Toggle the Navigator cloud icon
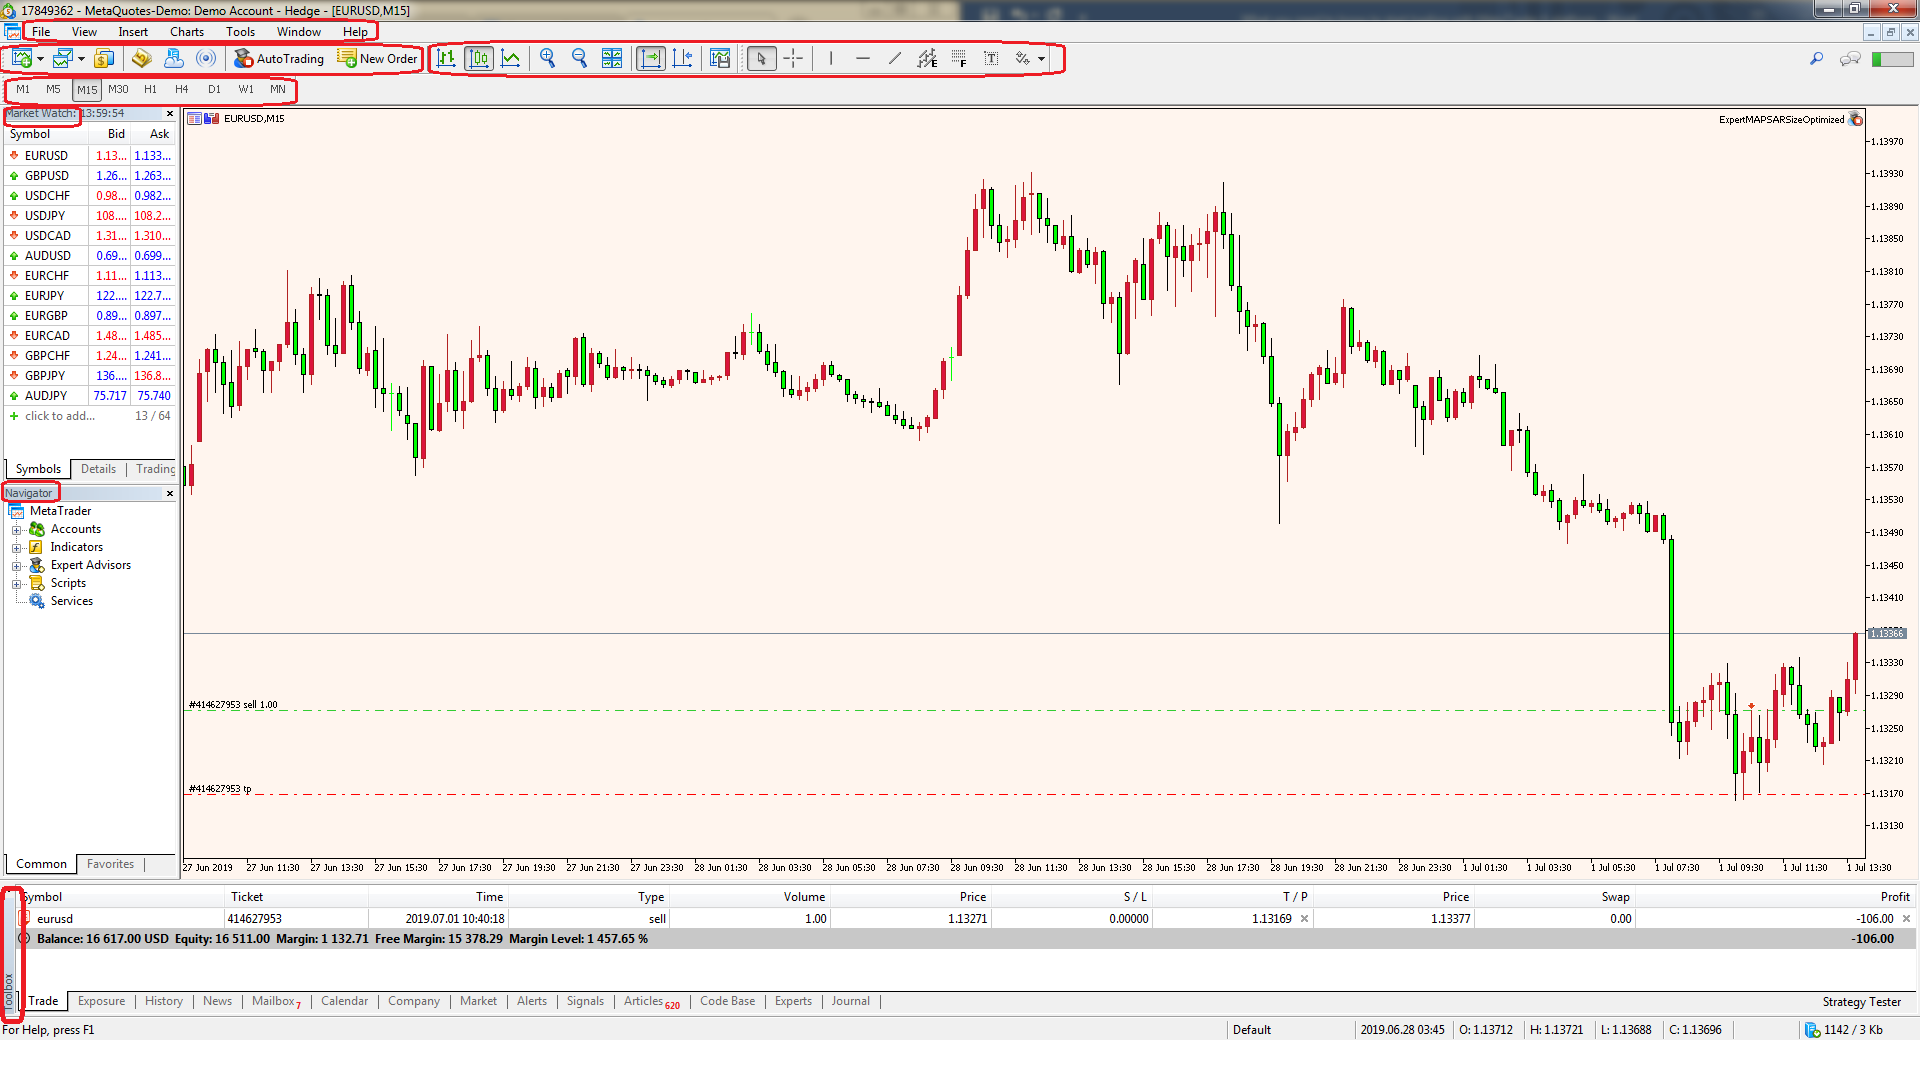This screenshot has width=1920, height=1080. pos(173,59)
